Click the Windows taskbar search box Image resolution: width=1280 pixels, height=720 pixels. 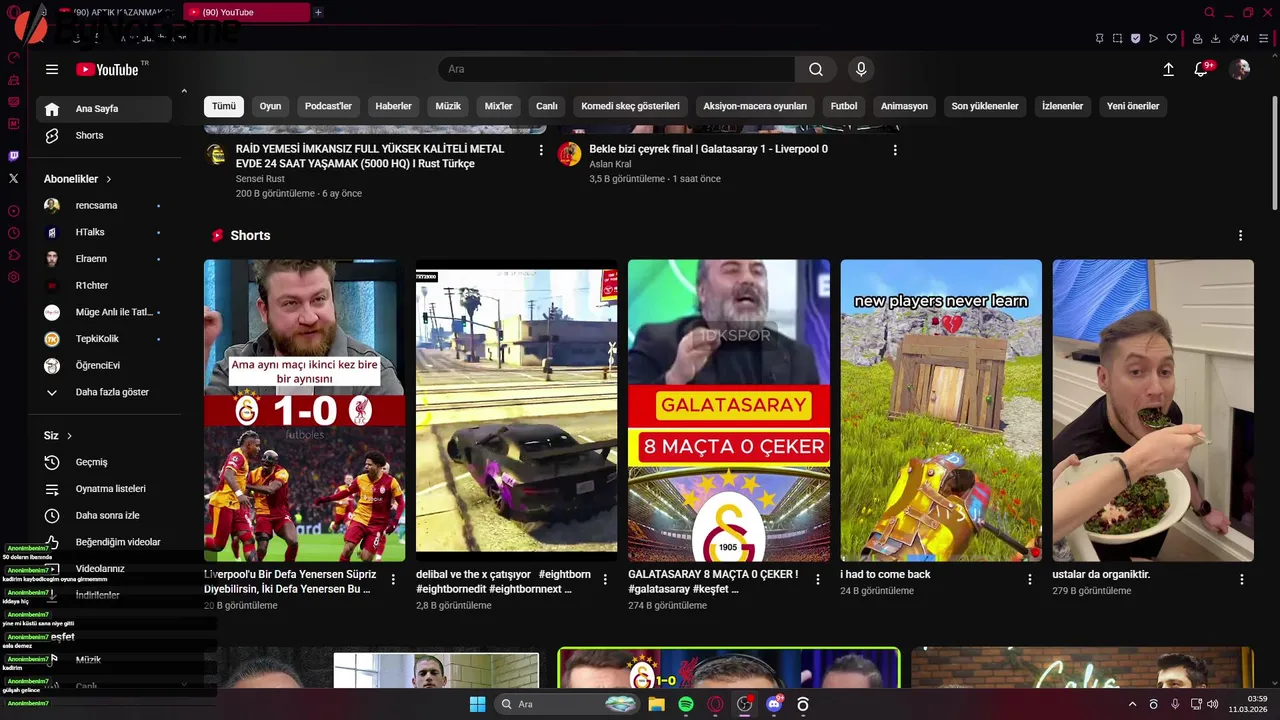568,704
